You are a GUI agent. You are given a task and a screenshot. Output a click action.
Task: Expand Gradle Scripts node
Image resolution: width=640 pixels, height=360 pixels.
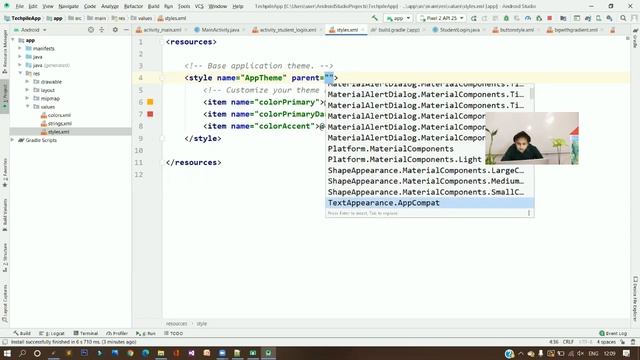tap(13, 140)
